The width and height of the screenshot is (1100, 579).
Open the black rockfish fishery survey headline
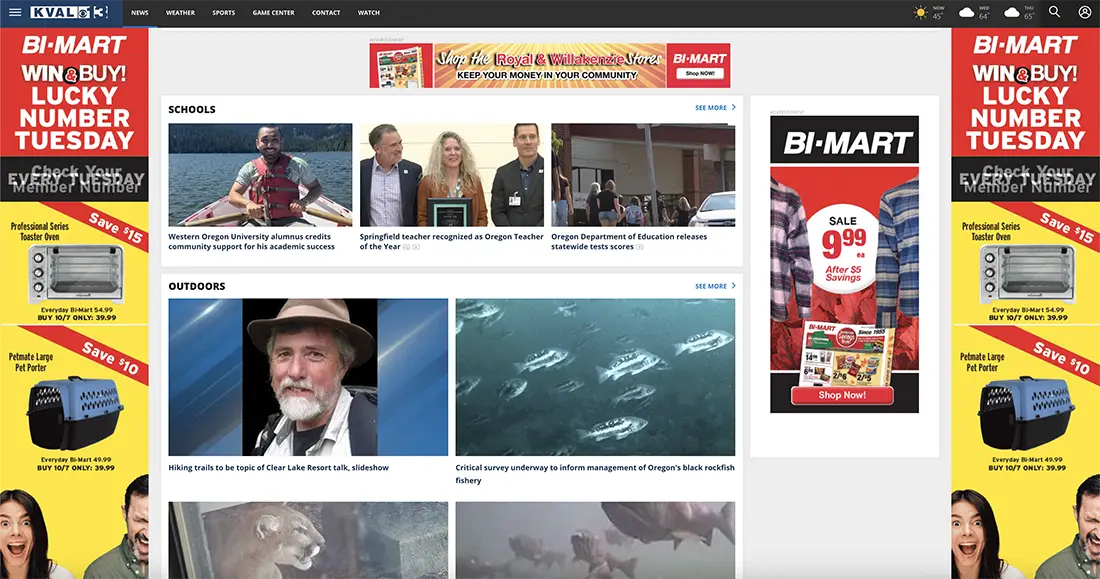pyautogui.click(x=595, y=474)
